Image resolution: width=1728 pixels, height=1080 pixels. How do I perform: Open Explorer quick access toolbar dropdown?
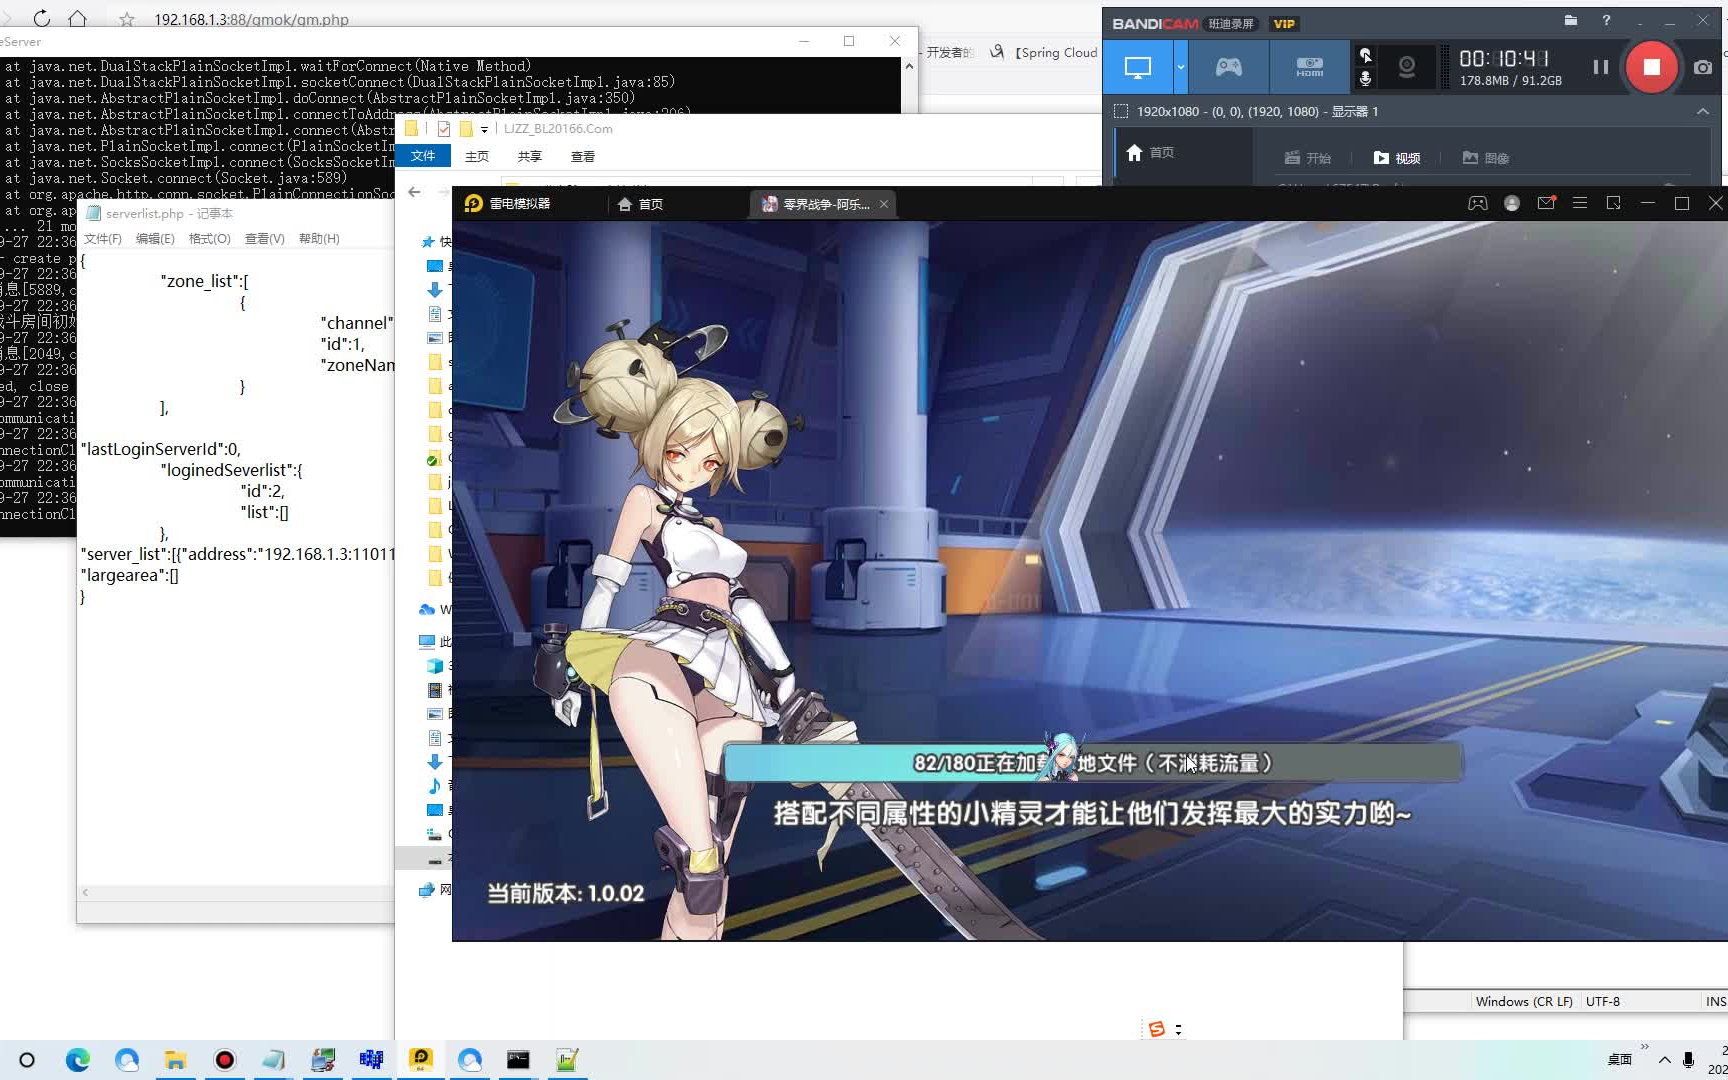[x=484, y=129]
